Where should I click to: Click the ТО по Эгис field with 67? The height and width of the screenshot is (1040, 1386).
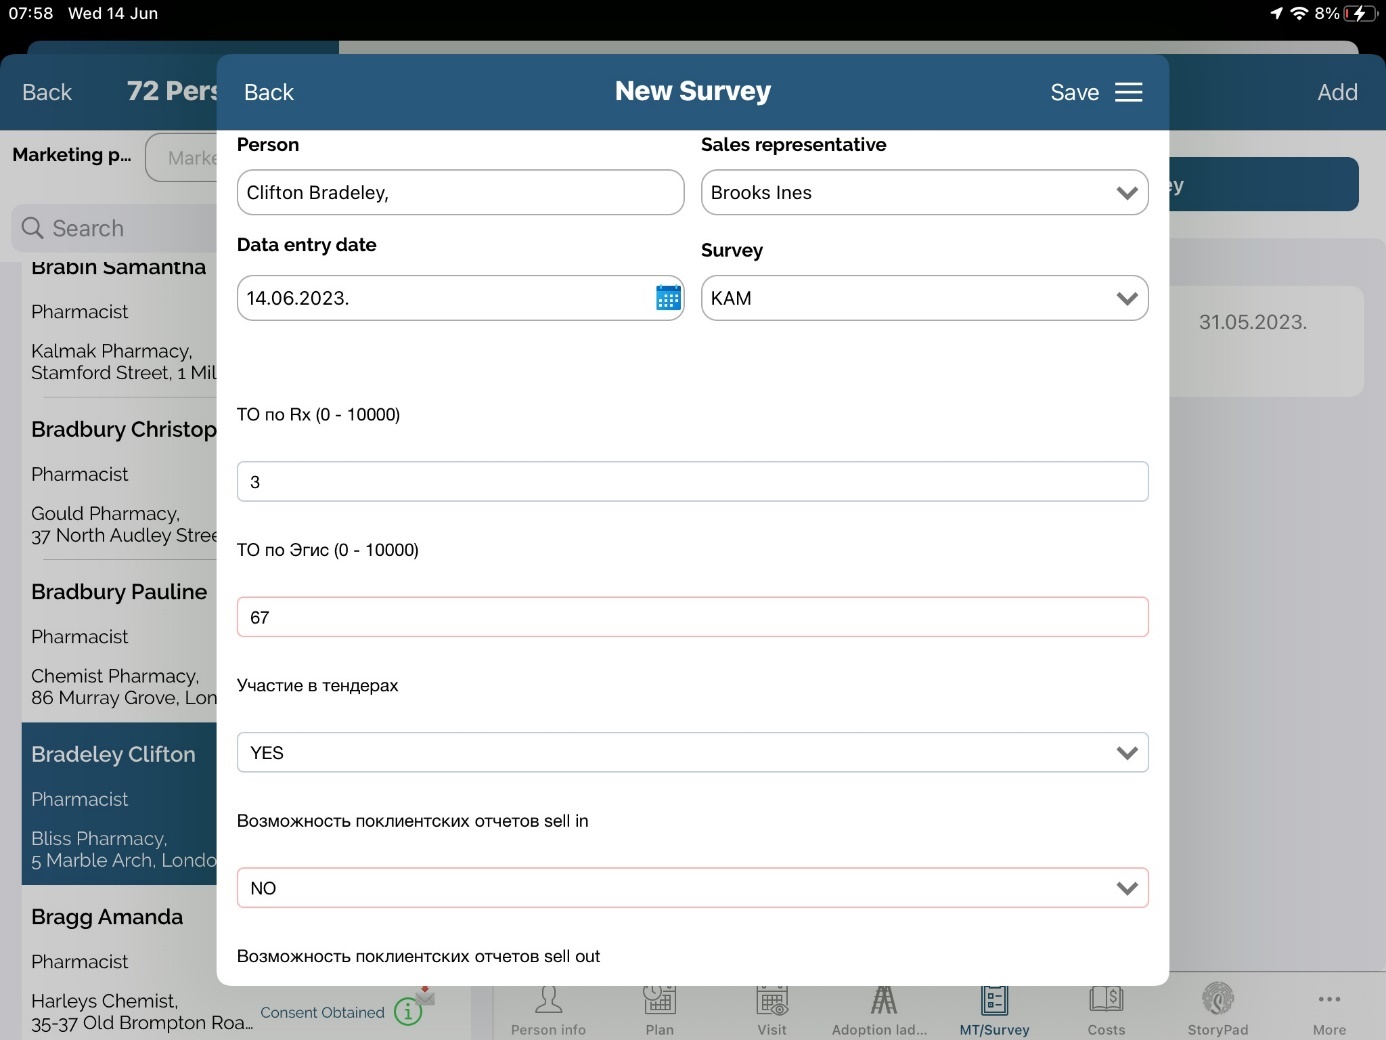point(692,618)
